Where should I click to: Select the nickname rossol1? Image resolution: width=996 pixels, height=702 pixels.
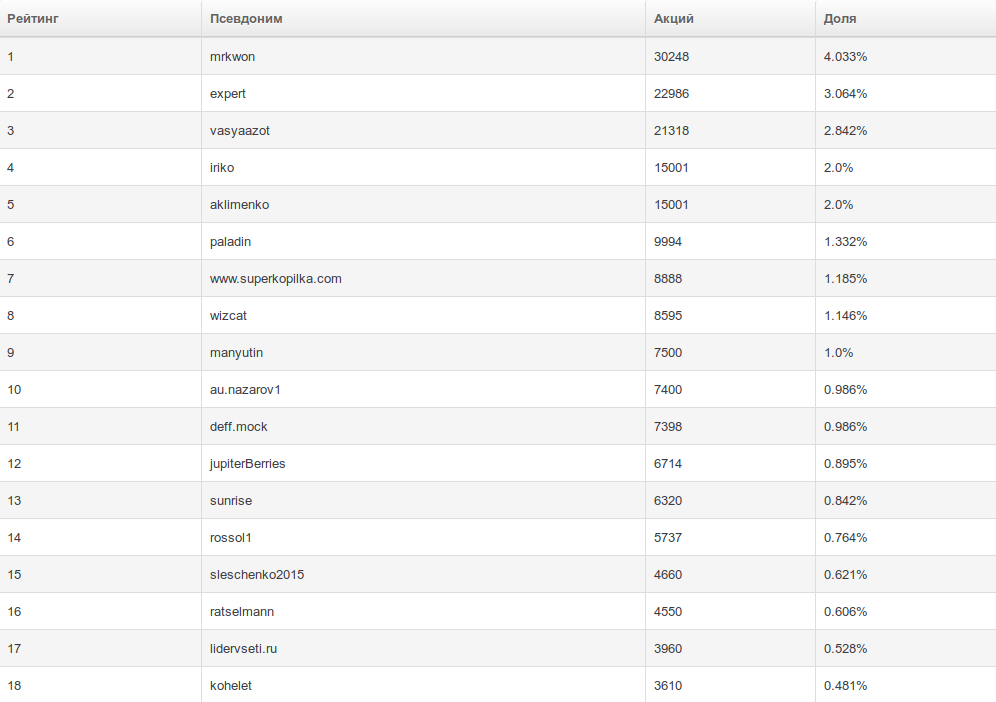click(x=231, y=537)
